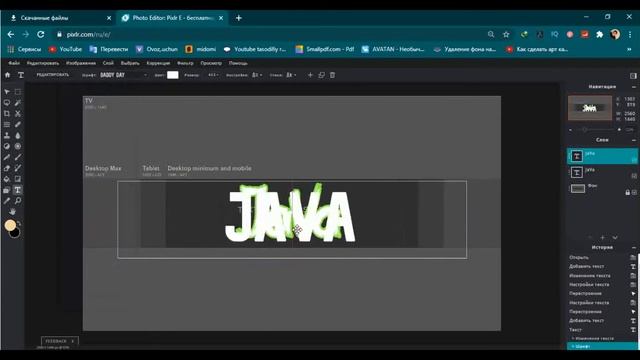Open the text size dropdown

[213, 75]
